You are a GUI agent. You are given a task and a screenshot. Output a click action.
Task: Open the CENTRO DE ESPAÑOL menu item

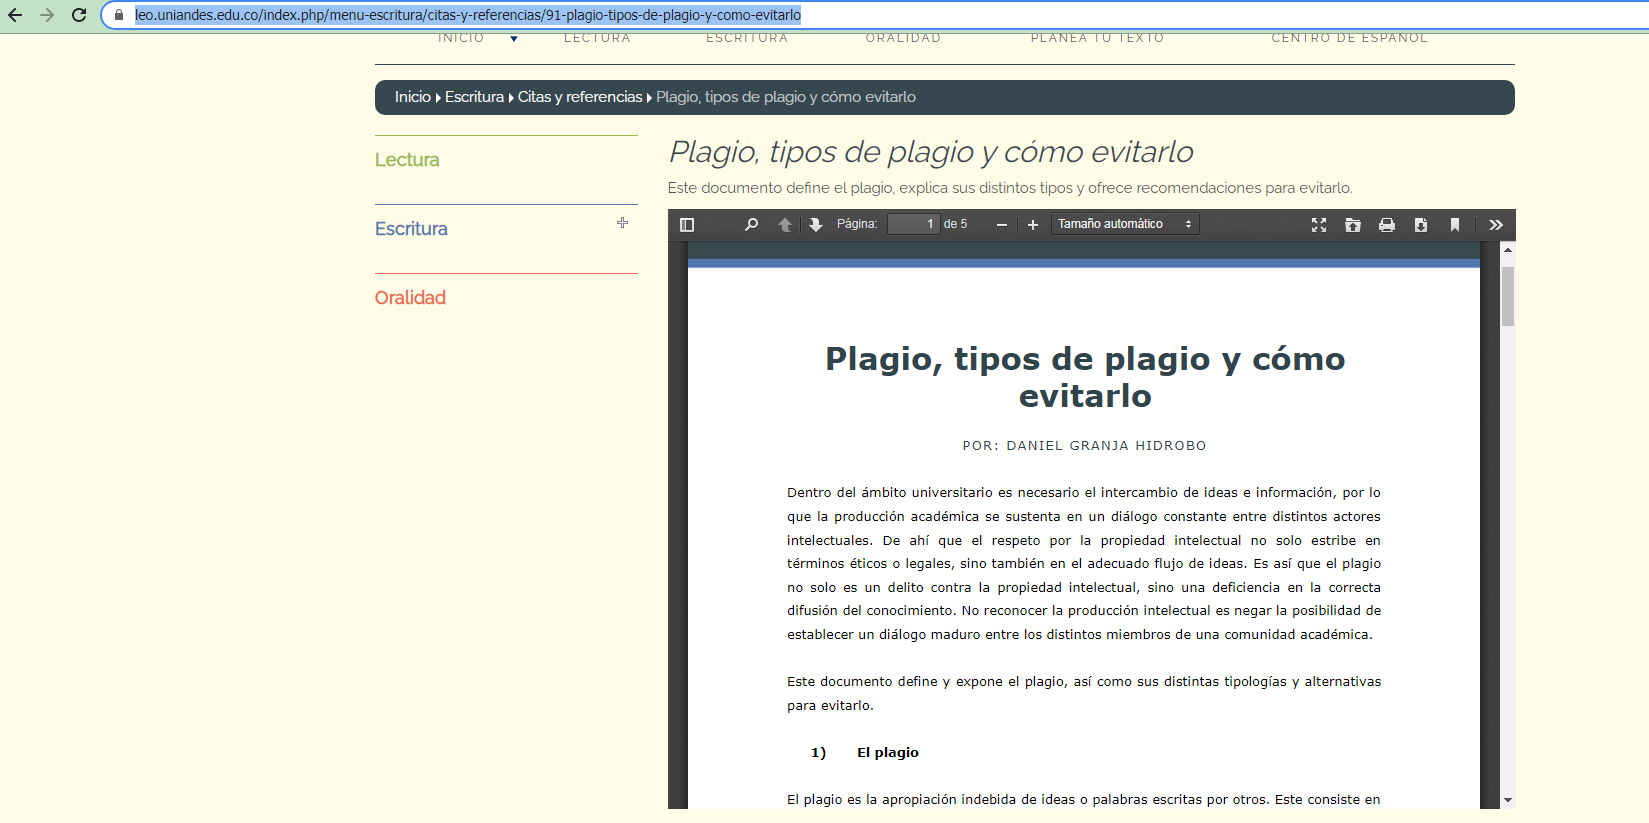[1349, 38]
